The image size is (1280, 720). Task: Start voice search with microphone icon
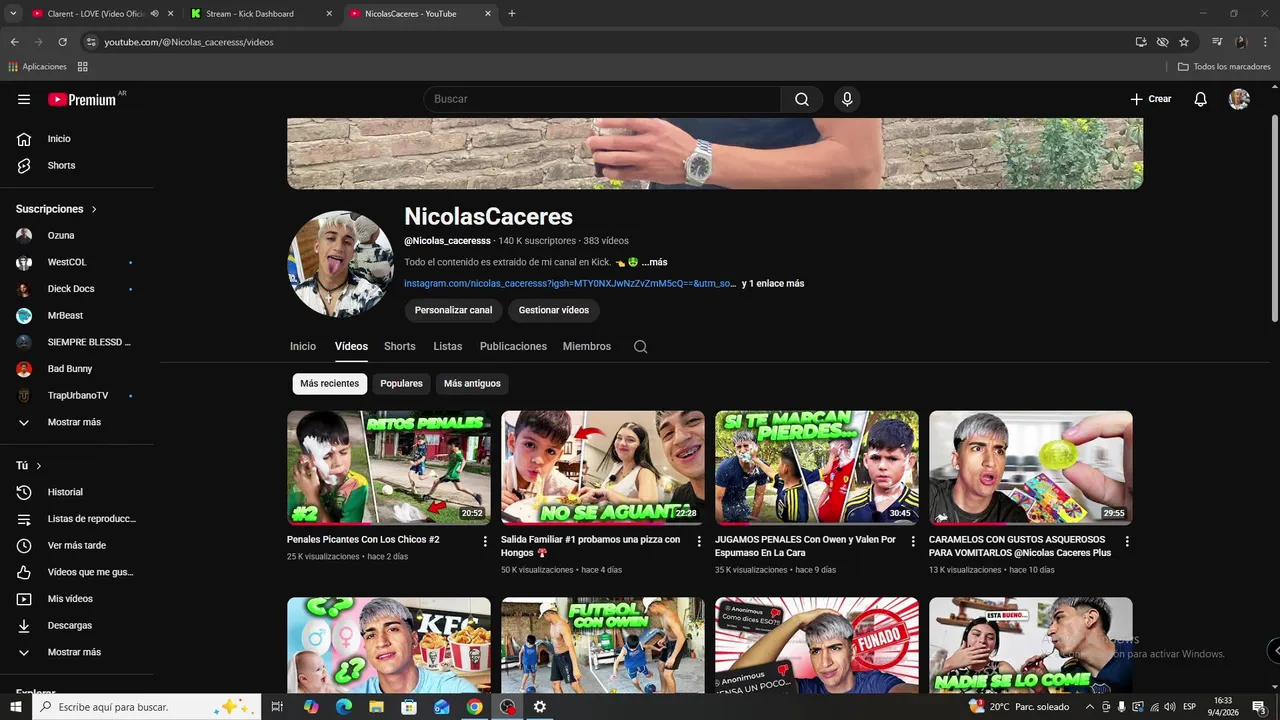[x=847, y=99]
